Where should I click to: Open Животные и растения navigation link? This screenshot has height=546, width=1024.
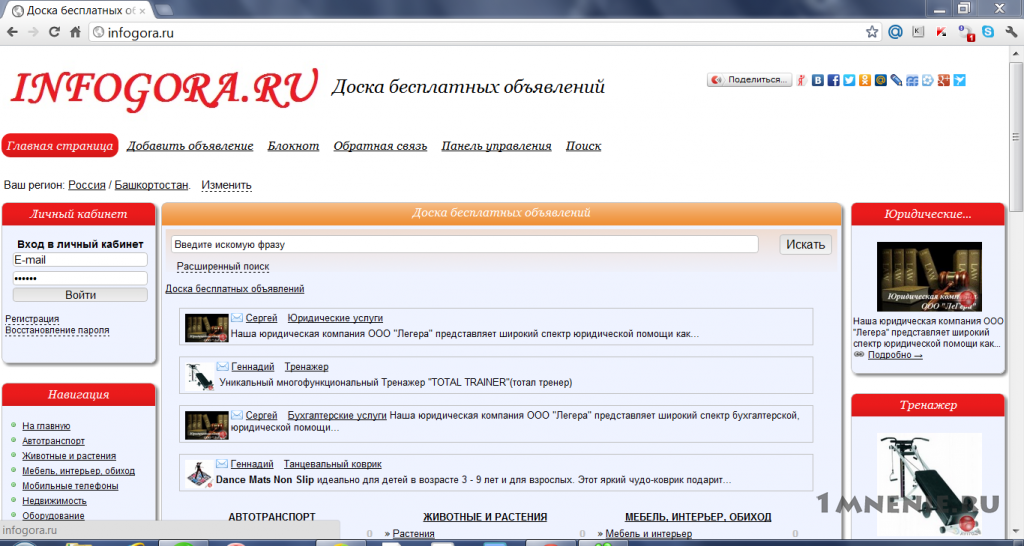pos(69,456)
